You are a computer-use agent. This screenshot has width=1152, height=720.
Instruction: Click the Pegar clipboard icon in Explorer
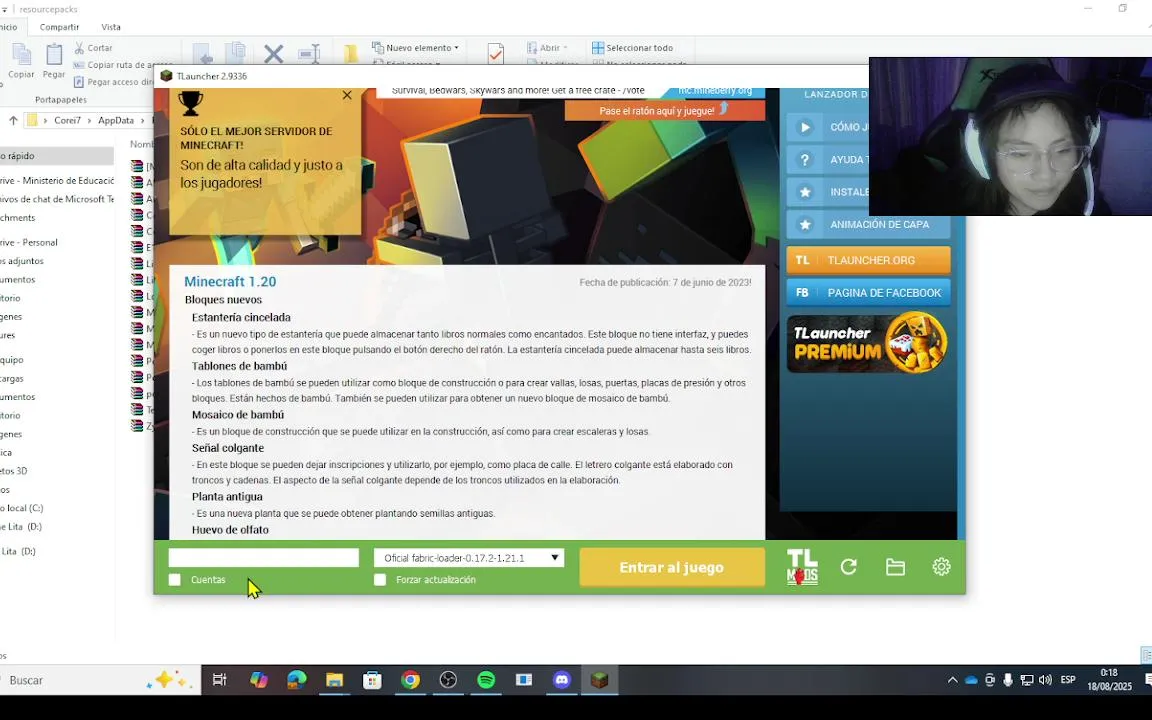pyautogui.click(x=54, y=60)
